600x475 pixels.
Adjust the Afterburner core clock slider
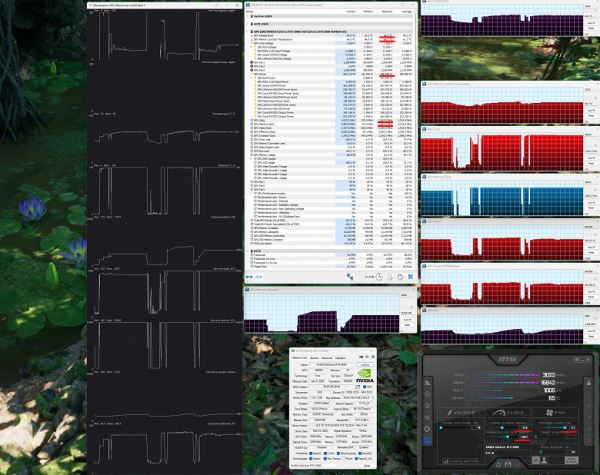(502, 428)
